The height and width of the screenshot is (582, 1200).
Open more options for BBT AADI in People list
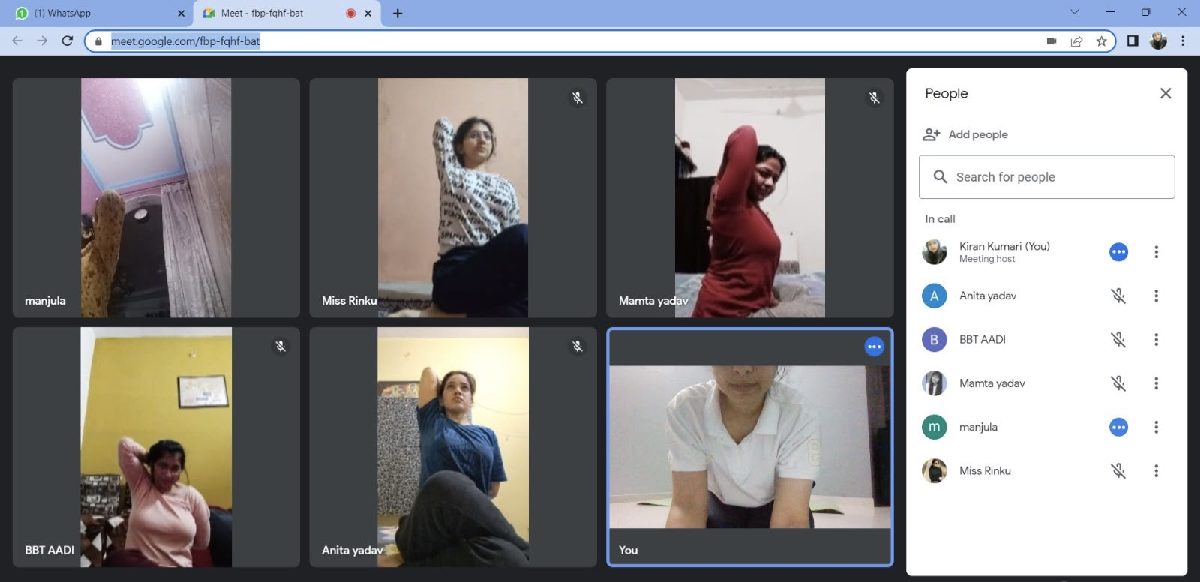pyautogui.click(x=1156, y=340)
